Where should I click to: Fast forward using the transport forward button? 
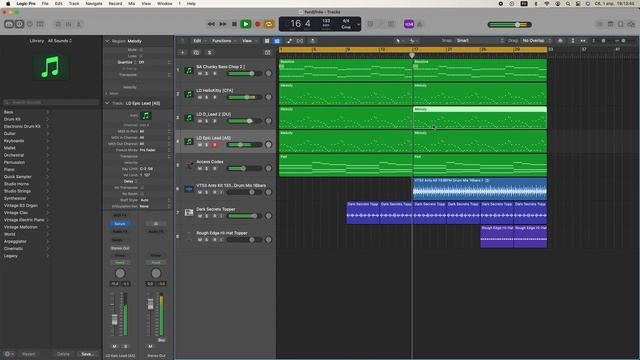223,24
